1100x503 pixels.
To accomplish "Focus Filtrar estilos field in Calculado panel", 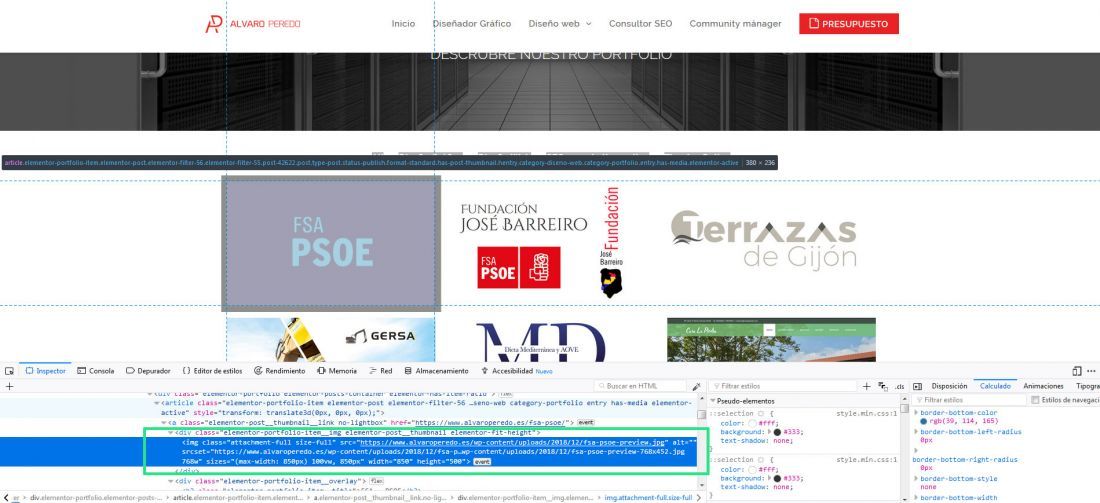I will point(970,400).
